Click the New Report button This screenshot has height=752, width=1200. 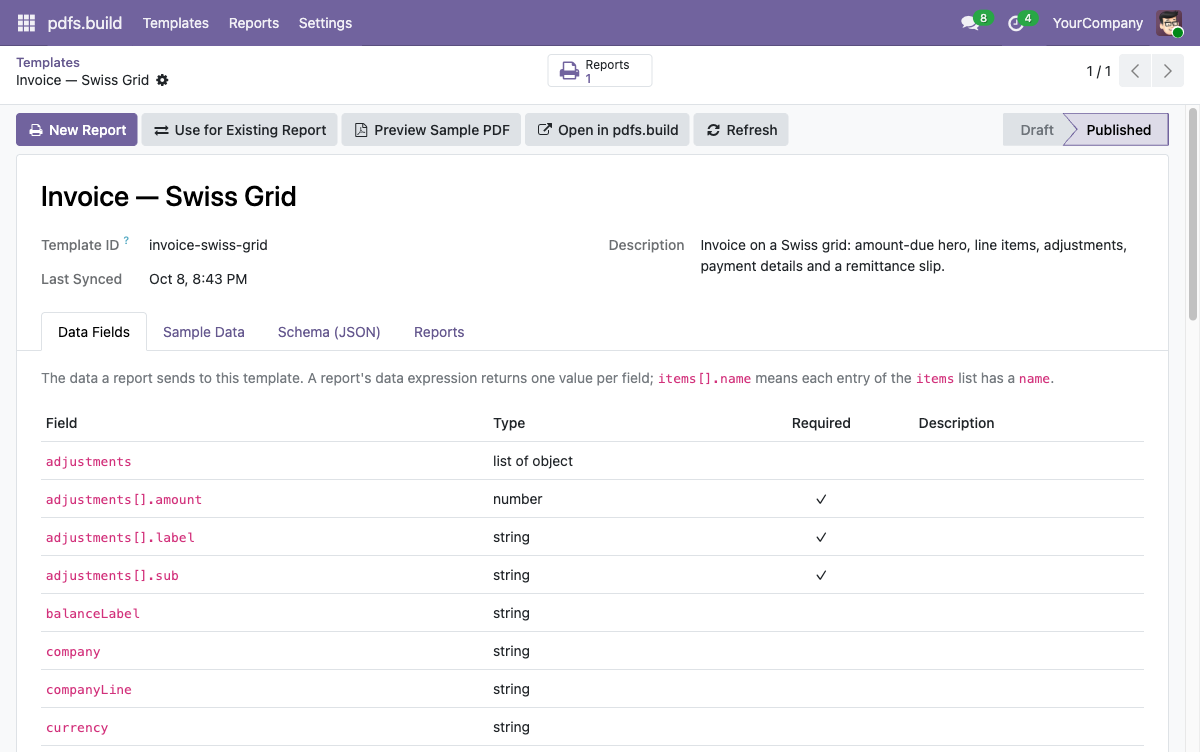[x=77, y=130]
